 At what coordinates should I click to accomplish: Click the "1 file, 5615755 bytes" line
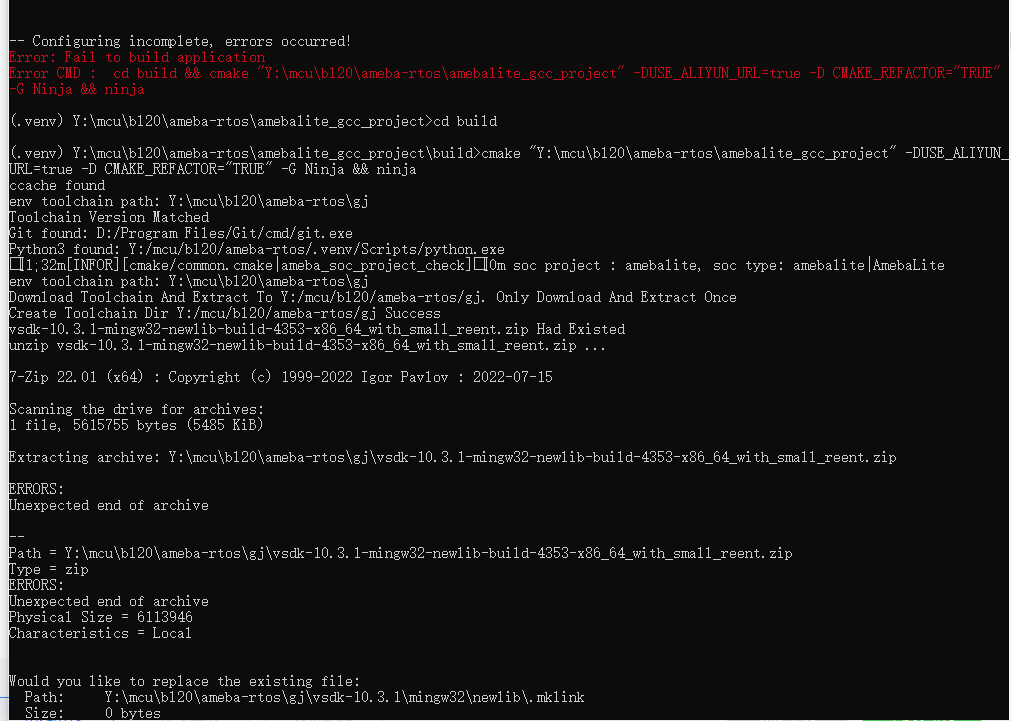coord(136,426)
